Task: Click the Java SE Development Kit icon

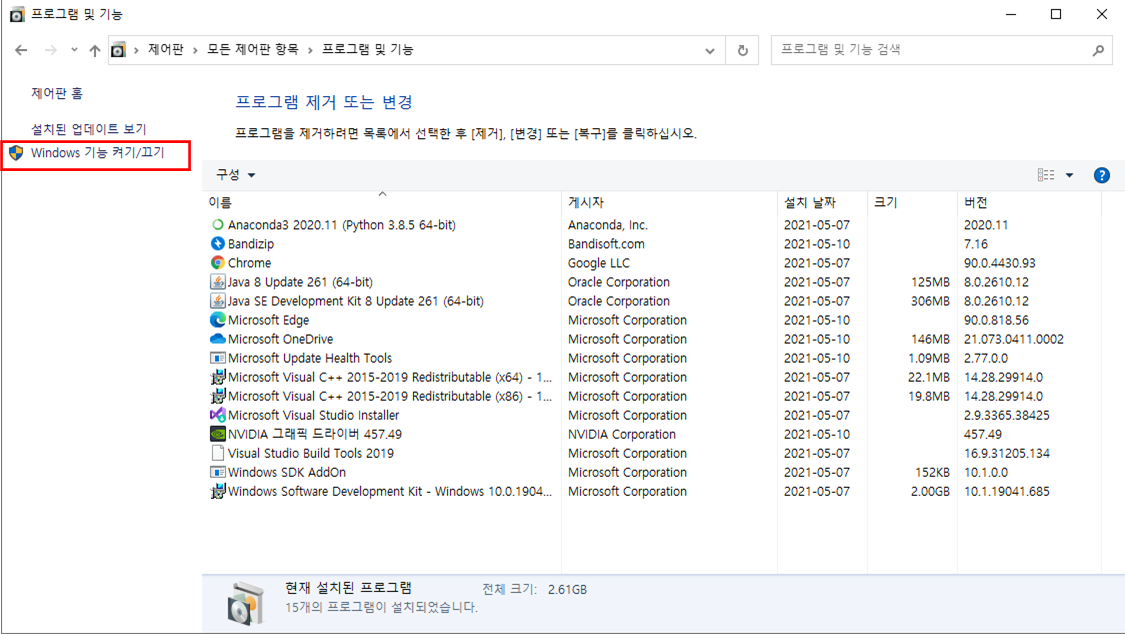Action: [x=217, y=301]
